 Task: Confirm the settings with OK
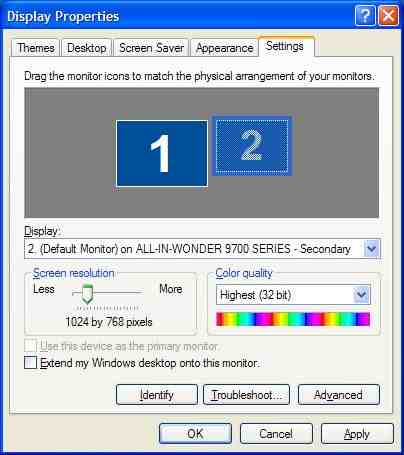pyautogui.click(x=195, y=434)
